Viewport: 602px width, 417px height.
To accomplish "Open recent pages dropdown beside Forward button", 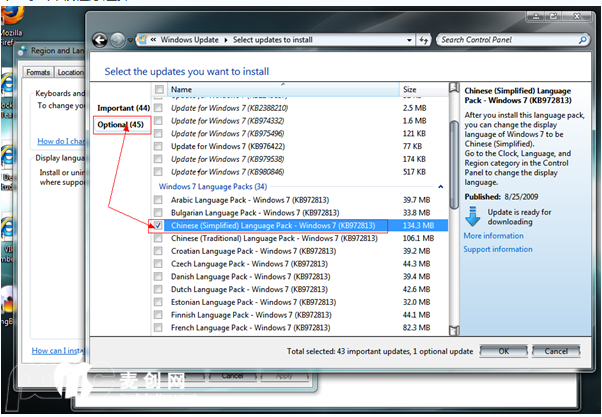I will point(132,40).
